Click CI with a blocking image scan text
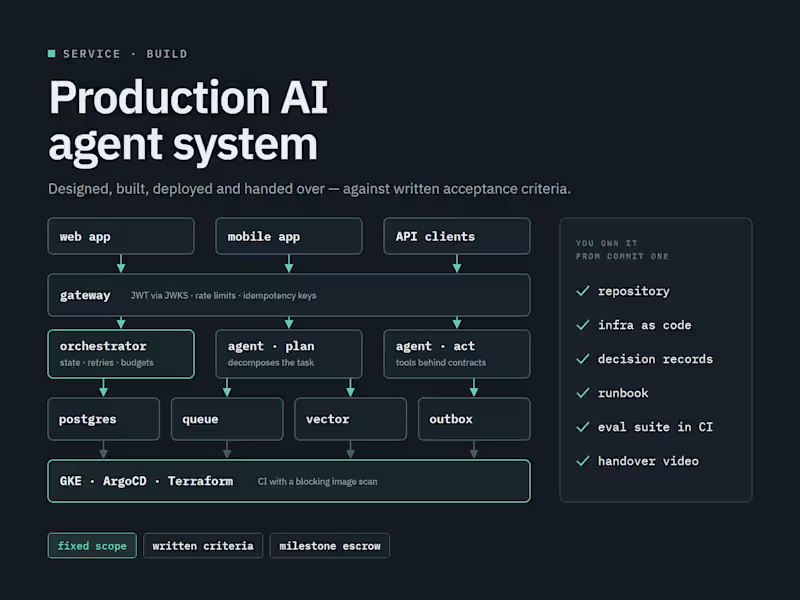Viewport: 800px width, 600px height. click(317, 482)
